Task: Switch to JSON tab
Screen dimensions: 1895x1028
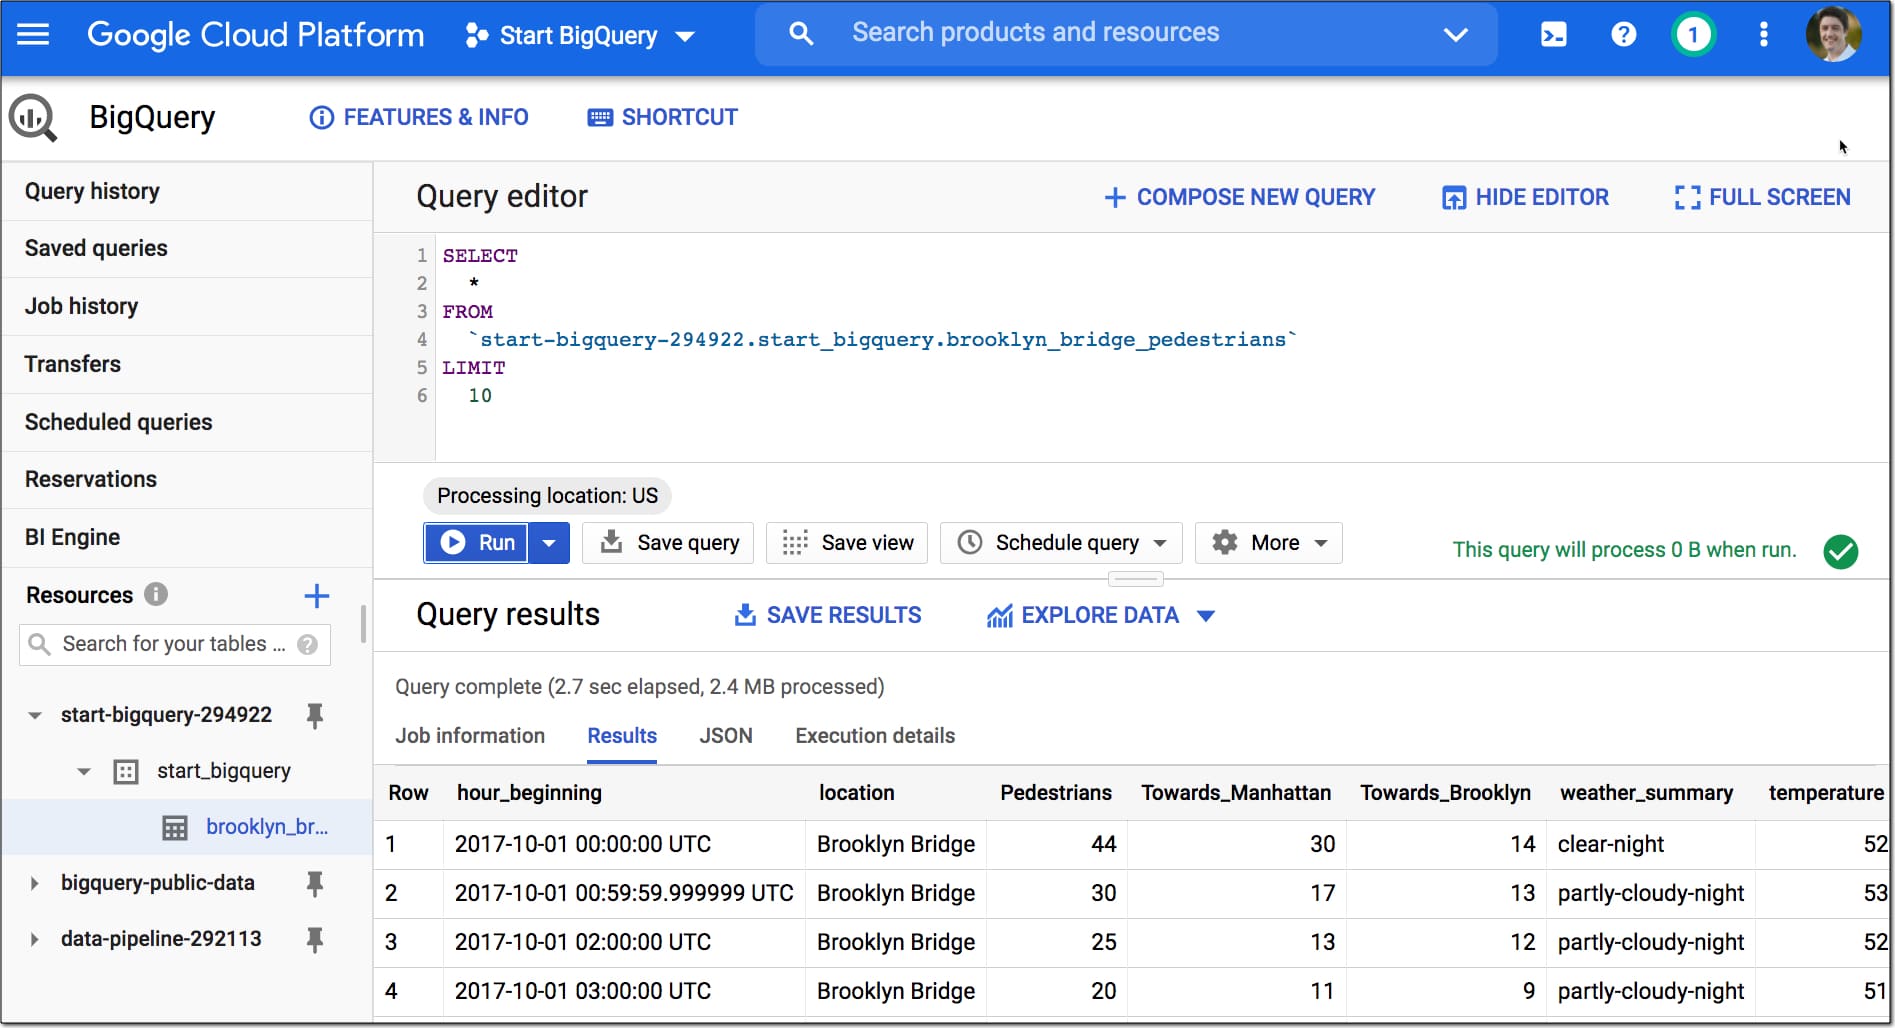Action: click(x=726, y=736)
